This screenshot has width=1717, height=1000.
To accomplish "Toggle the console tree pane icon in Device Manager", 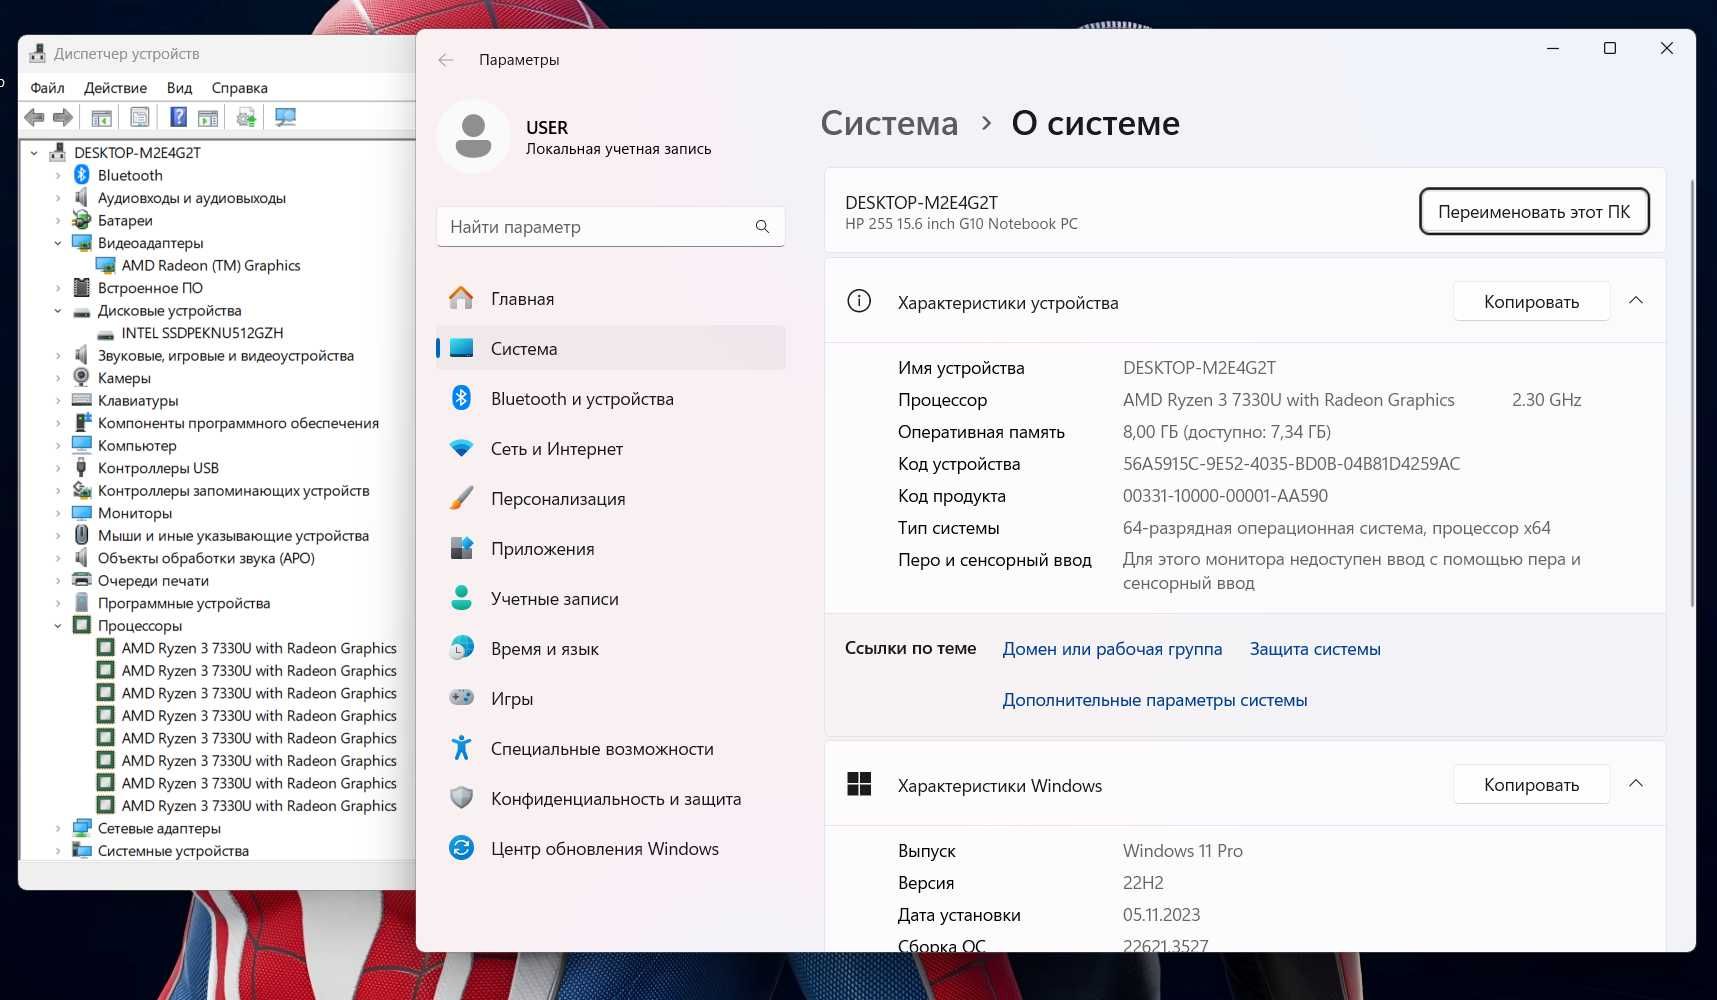I will 102,118.
